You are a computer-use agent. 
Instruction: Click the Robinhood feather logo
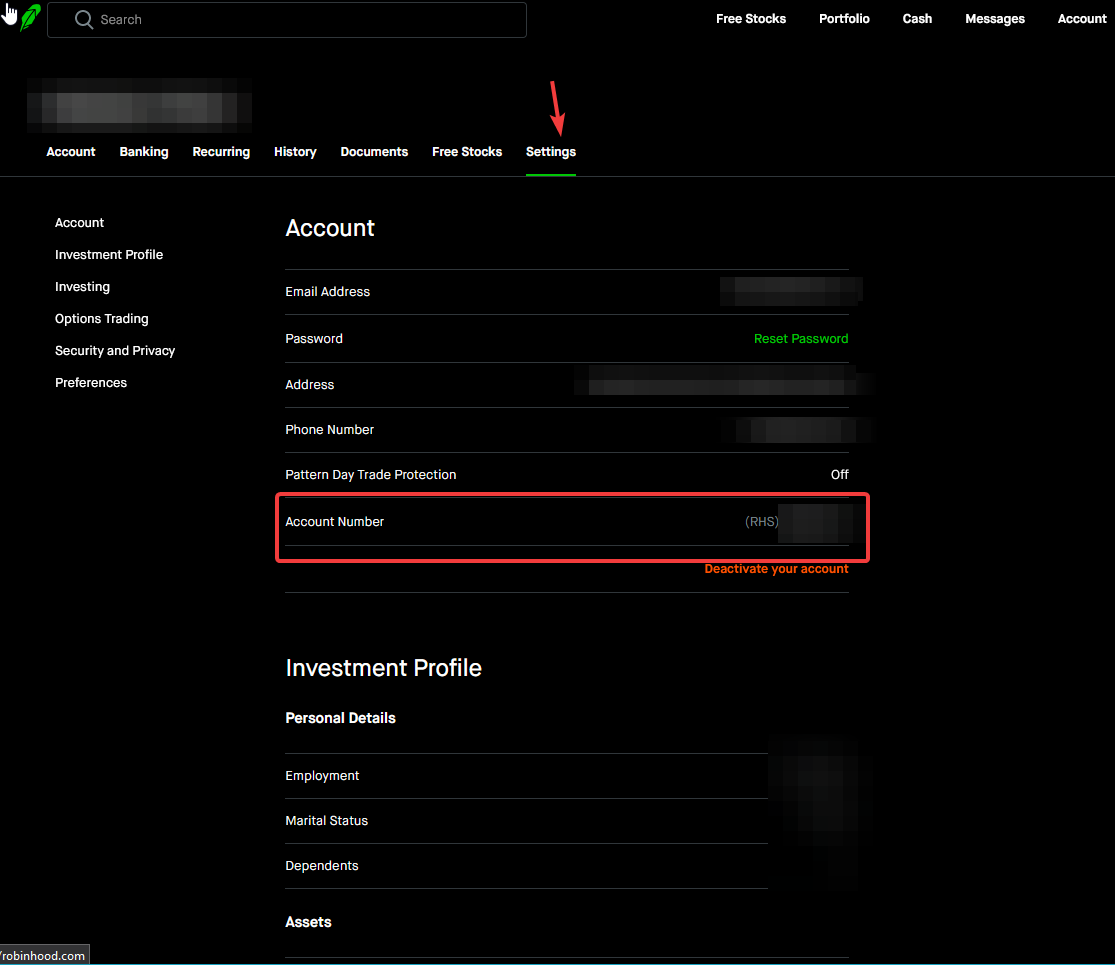pyautogui.click(x=30, y=18)
